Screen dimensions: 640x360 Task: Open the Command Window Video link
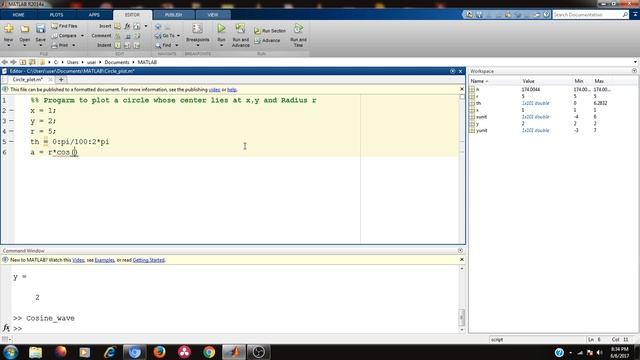click(x=78, y=260)
